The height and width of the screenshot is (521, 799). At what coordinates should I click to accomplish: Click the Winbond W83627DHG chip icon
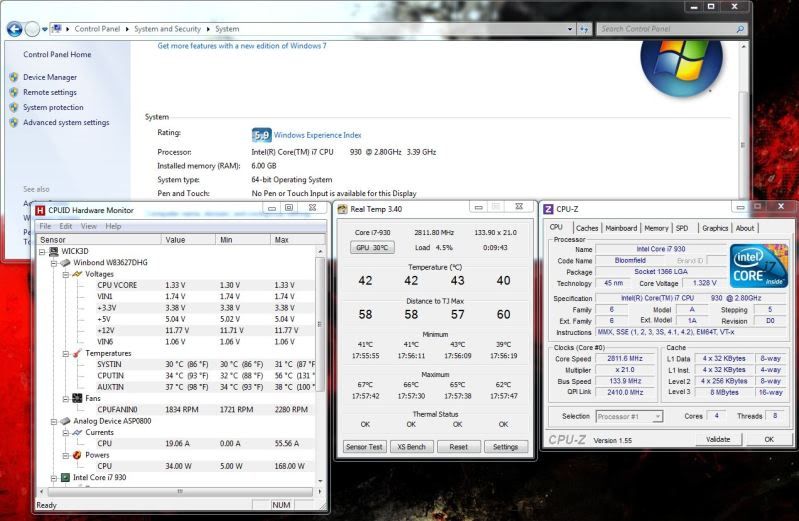pyautogui.click(x=65, y=263)
